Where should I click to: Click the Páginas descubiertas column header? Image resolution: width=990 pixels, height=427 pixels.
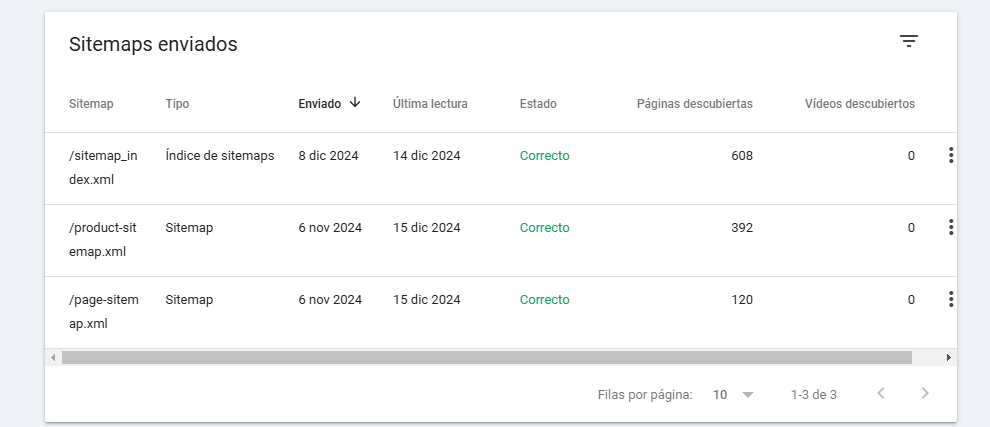pos(694,104)
